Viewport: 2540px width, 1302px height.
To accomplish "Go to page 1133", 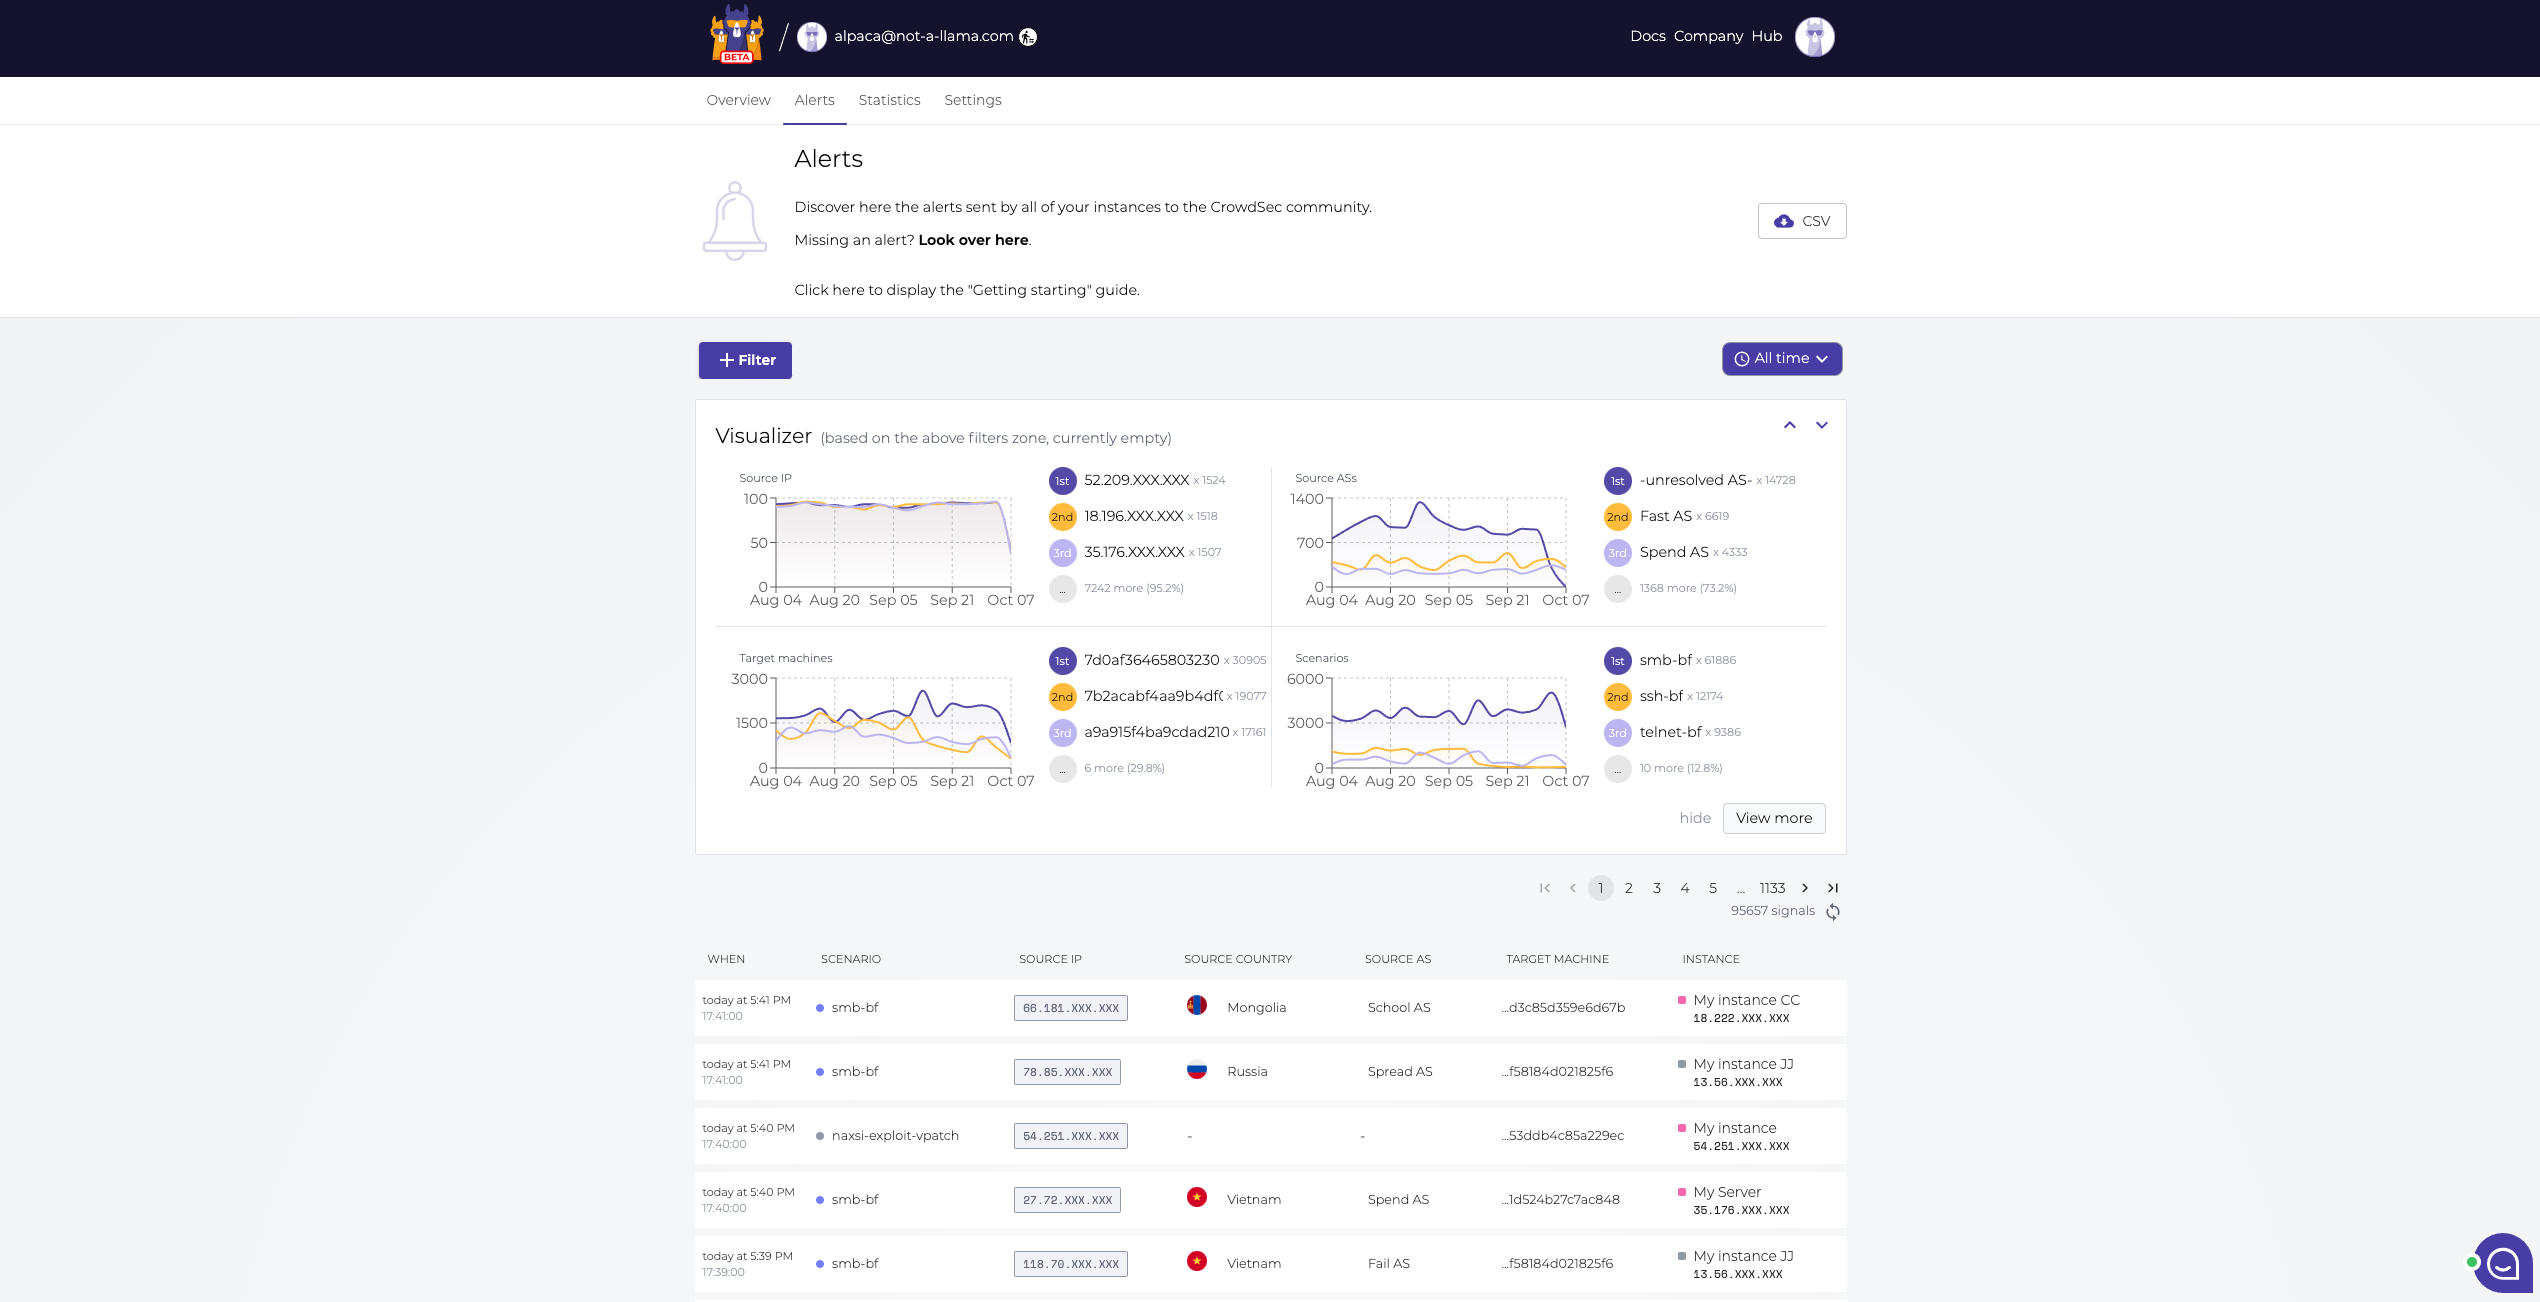I will [1772, 888].
